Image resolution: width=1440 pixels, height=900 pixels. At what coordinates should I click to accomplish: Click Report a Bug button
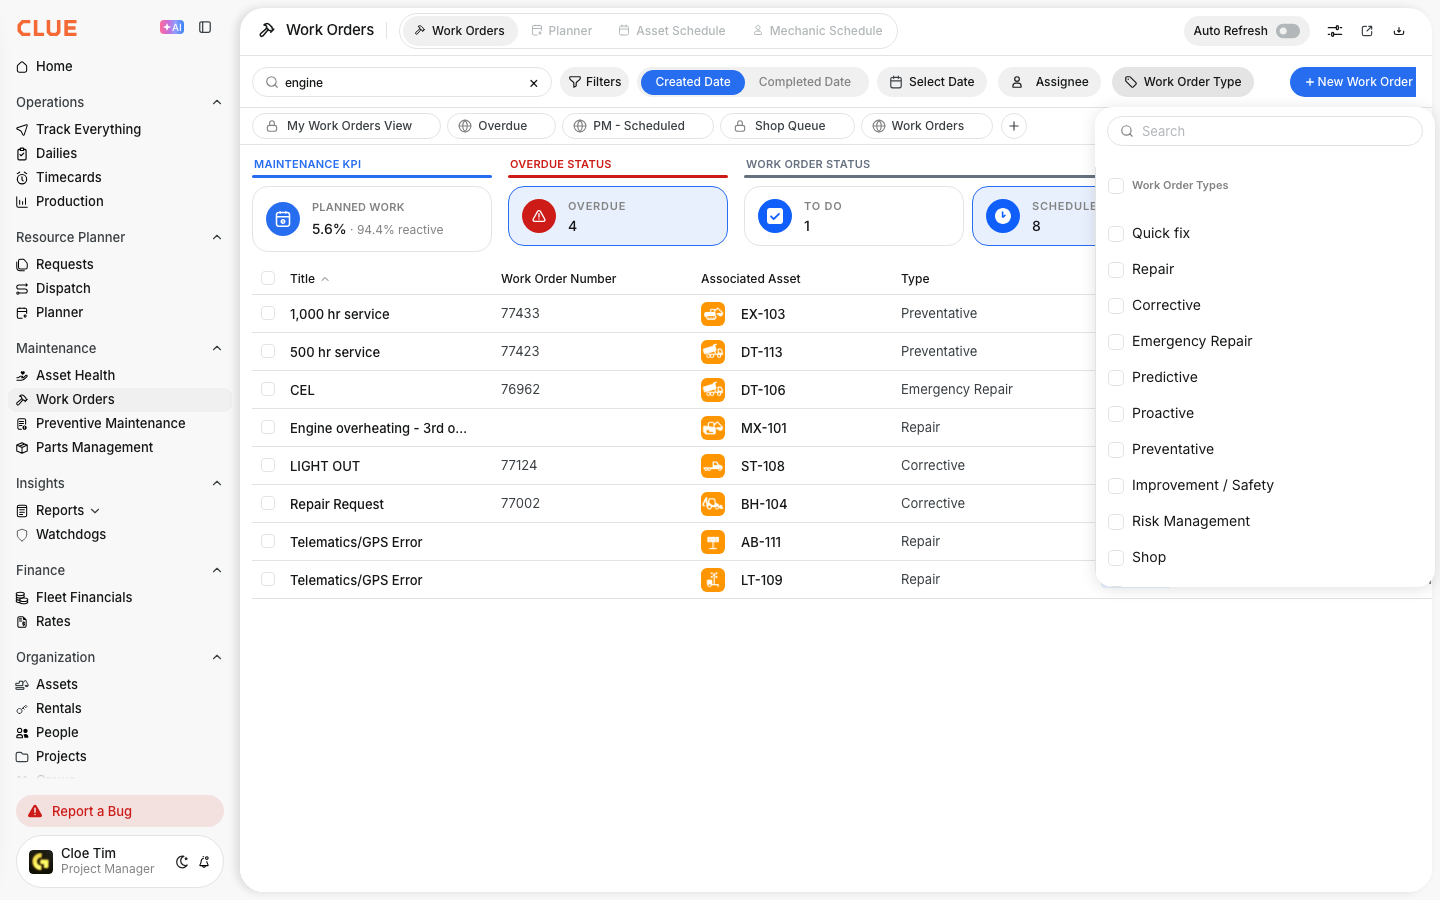tap(120, 811)
